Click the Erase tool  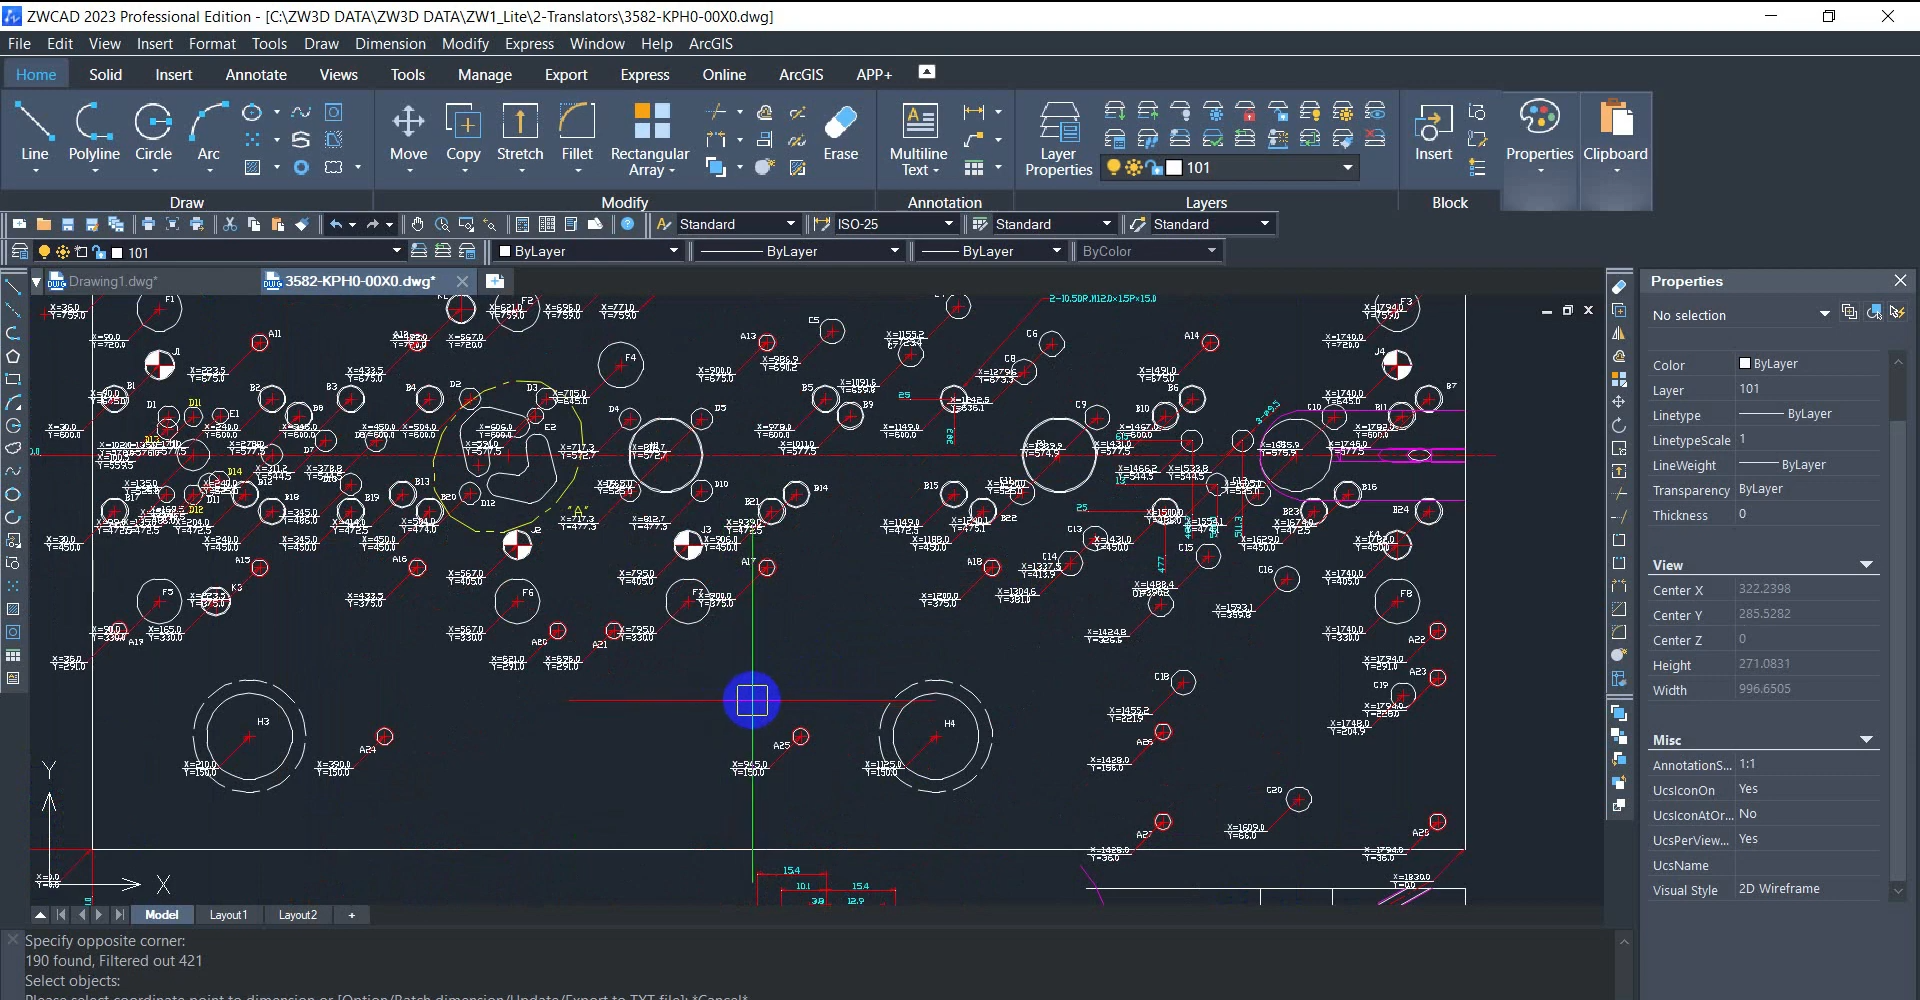pyautogui.click(x=841, y=132)
